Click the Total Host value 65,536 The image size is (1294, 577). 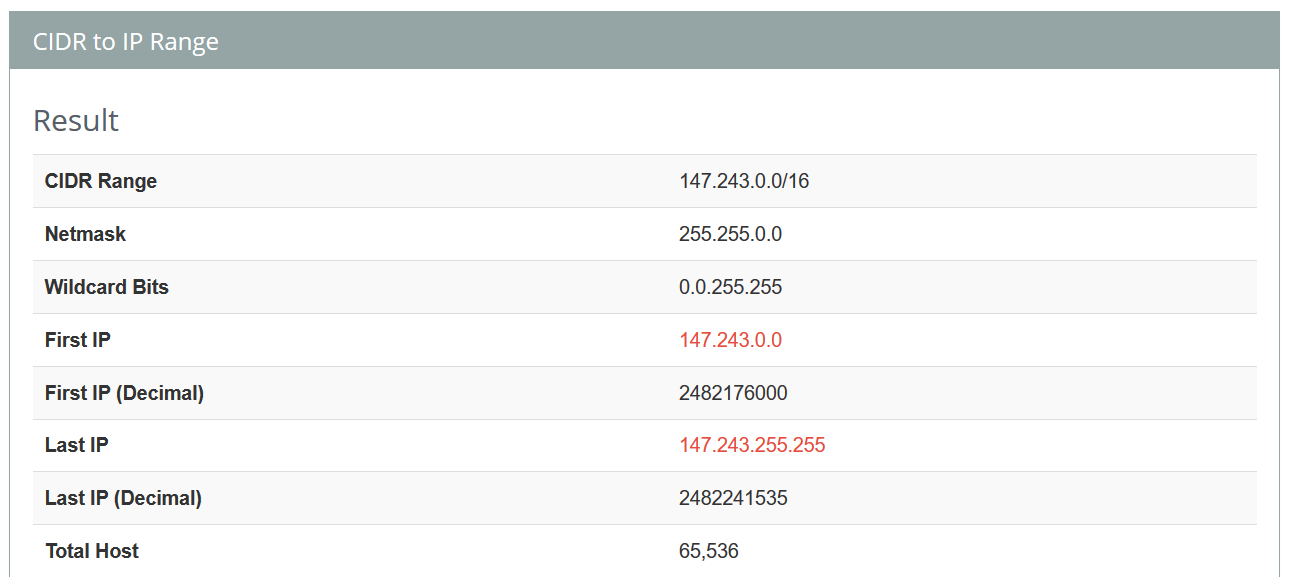[709, 551]
